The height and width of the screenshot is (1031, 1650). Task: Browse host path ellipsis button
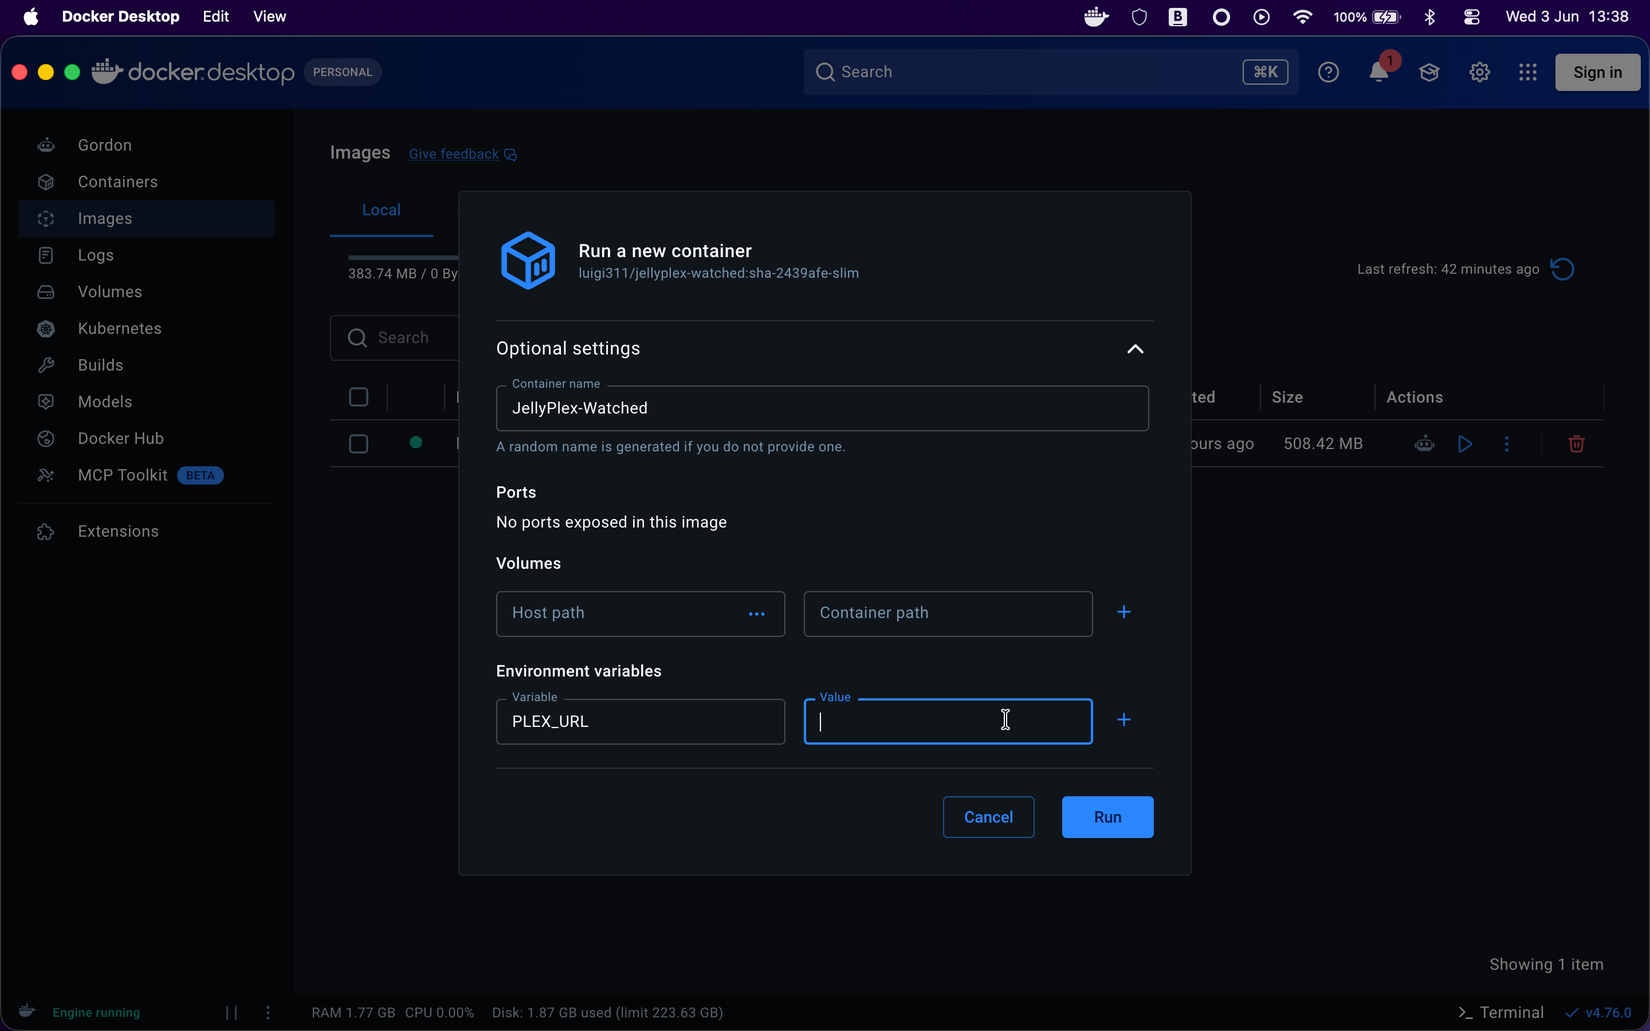pyautogui.click(x=757, y=614)
